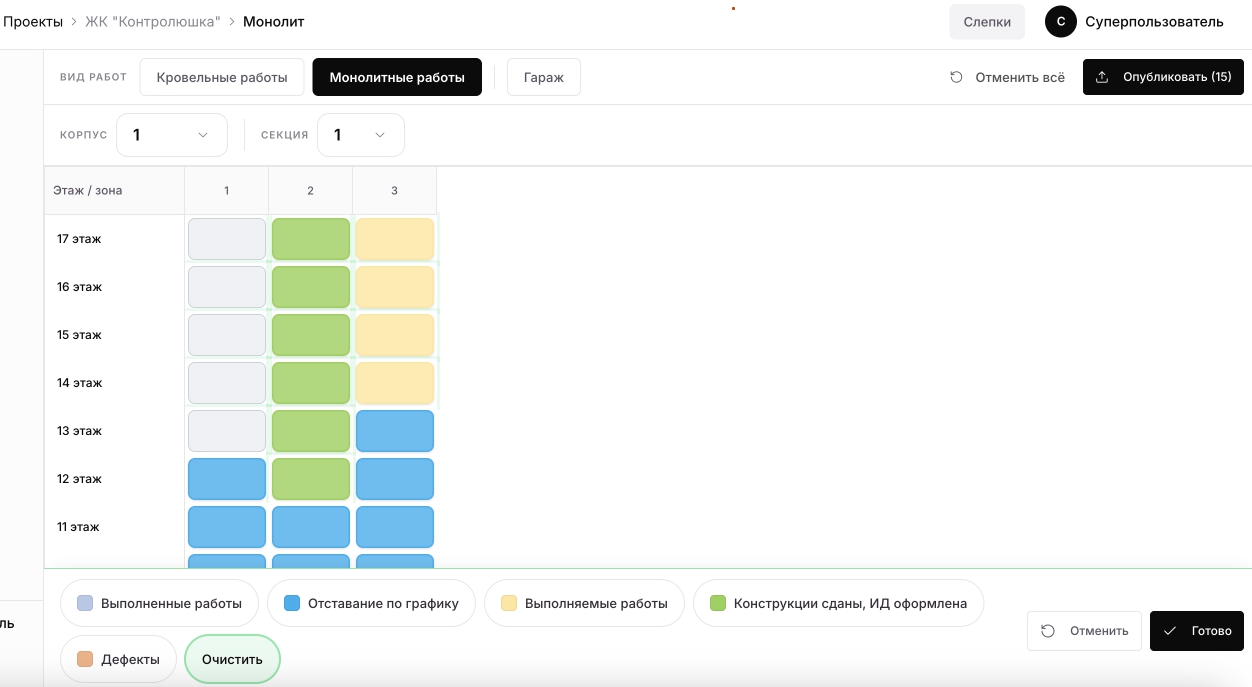This screenshot has height=687, width=1252.
Task: Switch to Кровельные работы tab
Action: (x=222, y=77)
